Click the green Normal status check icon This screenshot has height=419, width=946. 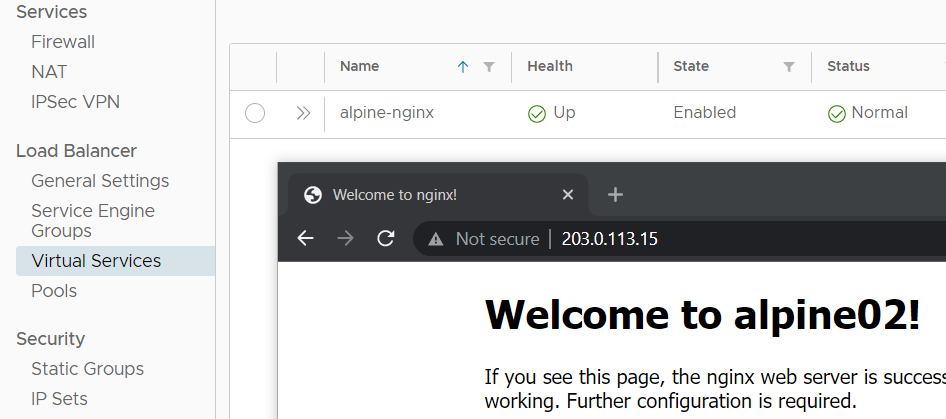tap(836, 114)
